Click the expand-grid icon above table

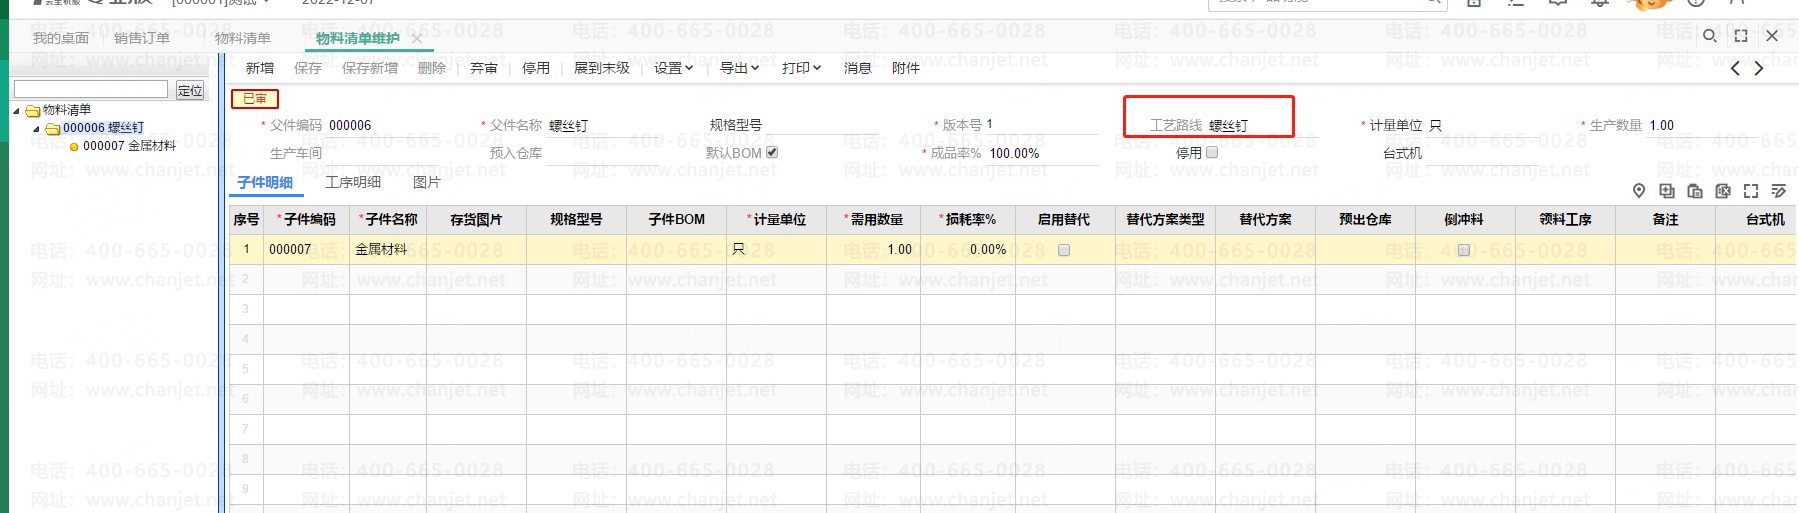click(1751, 190)
